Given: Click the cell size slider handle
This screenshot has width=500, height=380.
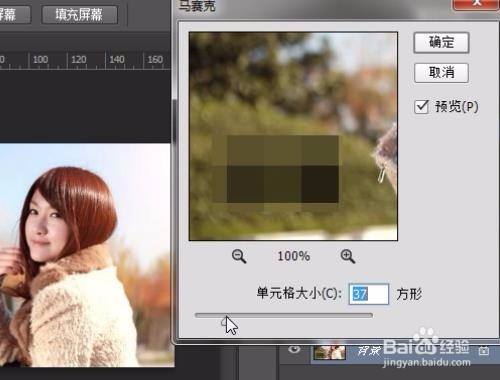Looking at the screenshot, I should point(226,321).
